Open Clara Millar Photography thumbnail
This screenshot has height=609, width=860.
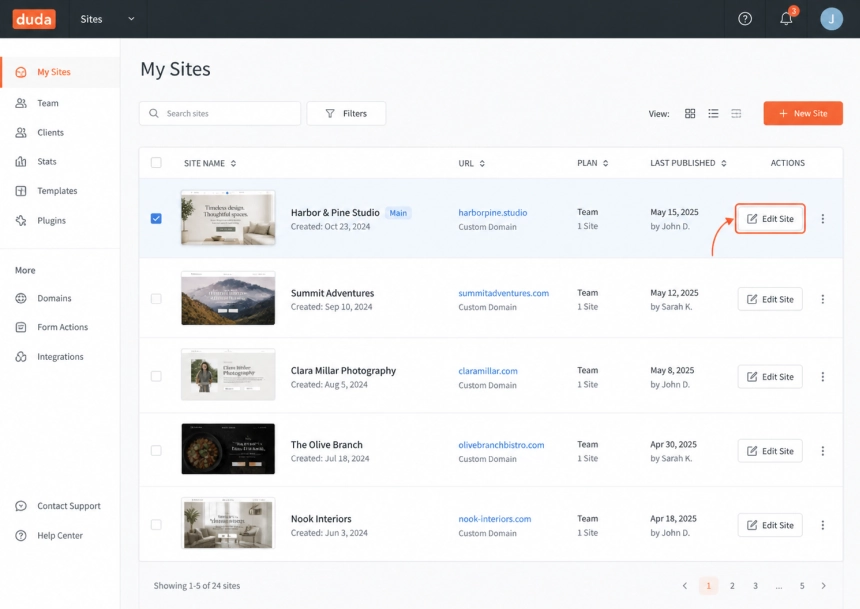point(228,374)
